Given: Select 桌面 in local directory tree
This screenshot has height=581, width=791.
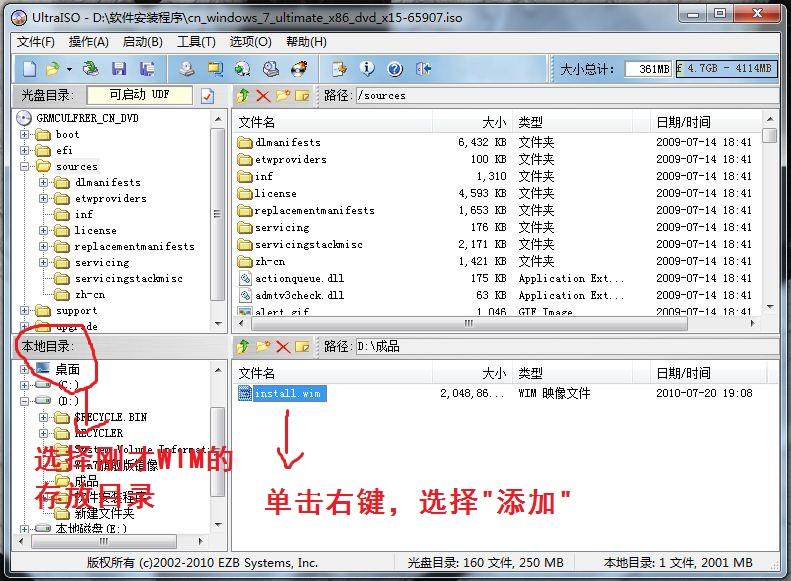Looking at the screenshot, I should 68,369.
